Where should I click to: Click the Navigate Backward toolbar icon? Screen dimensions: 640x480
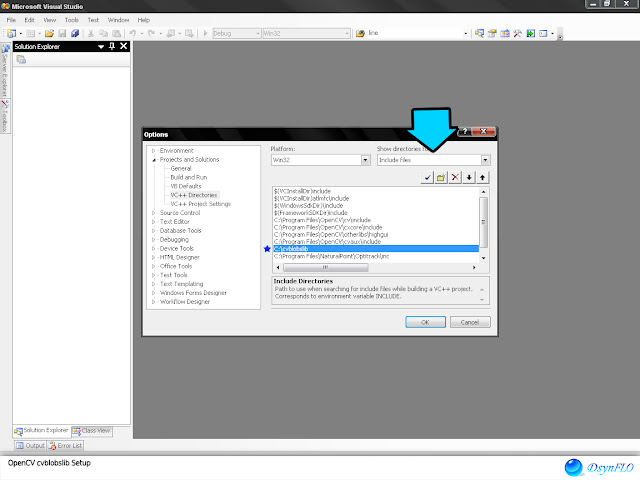tap(171, 33)
